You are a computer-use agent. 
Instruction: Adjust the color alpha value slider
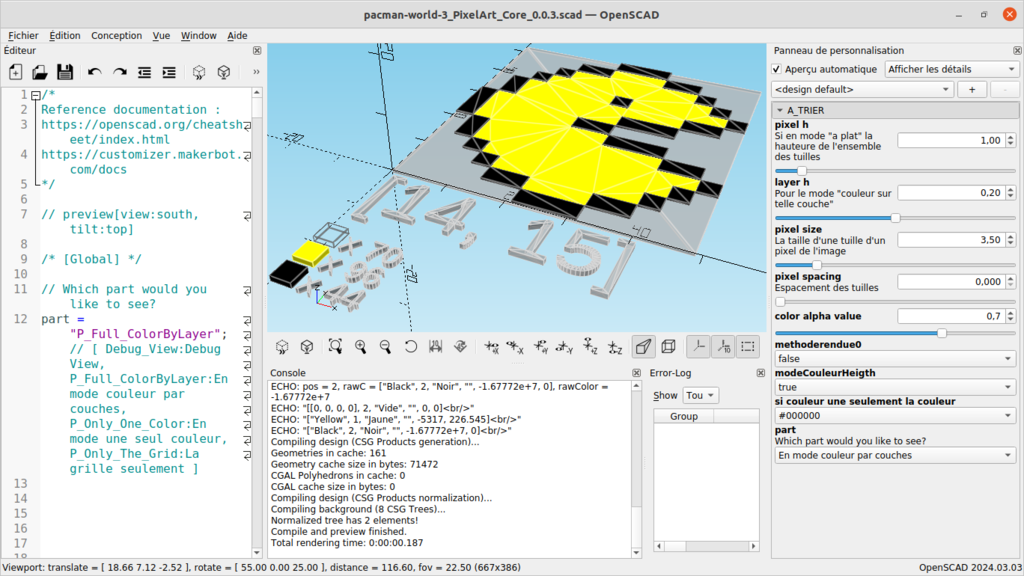point(895,333)
